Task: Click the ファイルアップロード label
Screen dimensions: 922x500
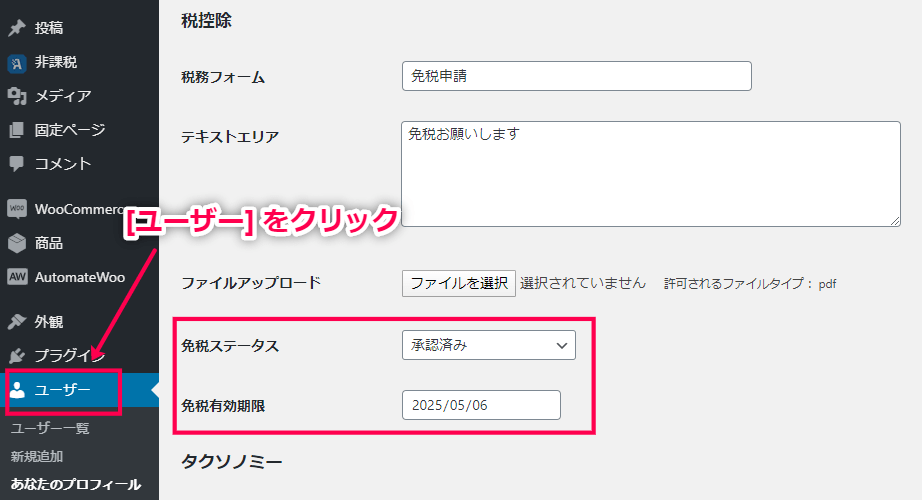Action: point(251,283)
